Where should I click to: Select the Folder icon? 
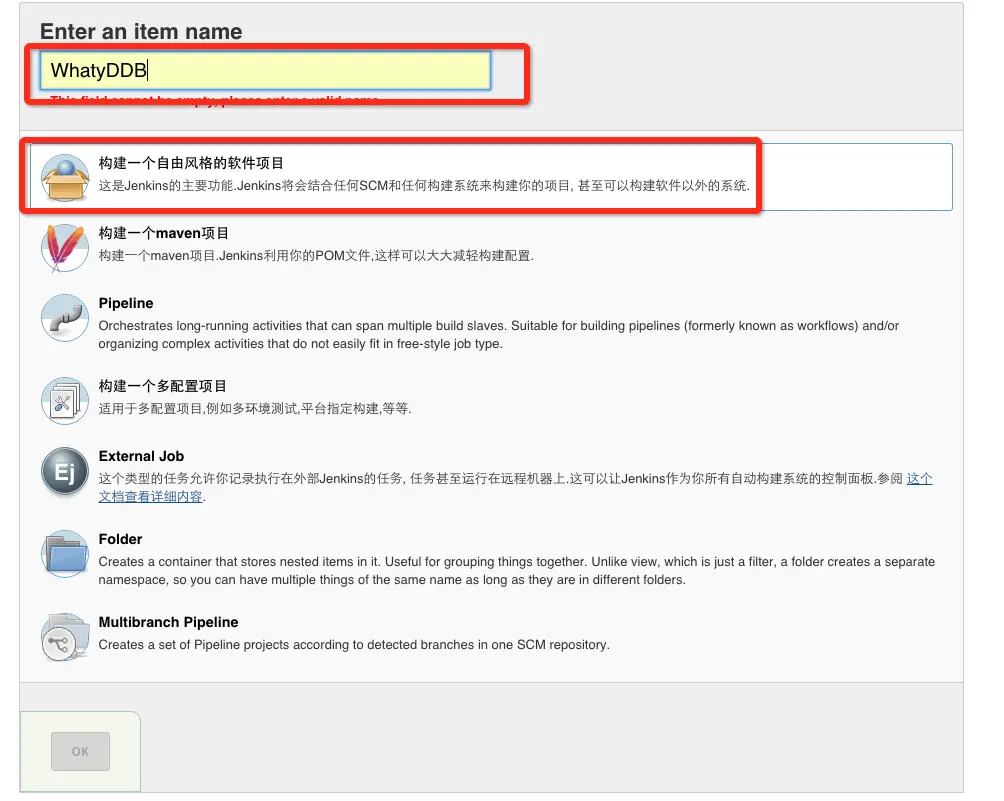point(65,554)
